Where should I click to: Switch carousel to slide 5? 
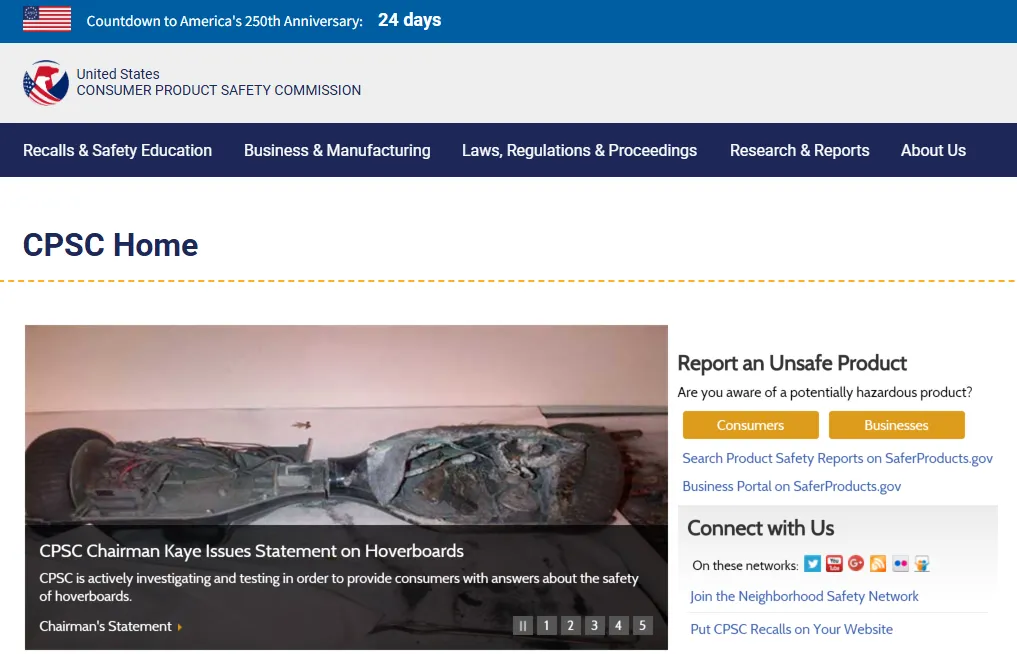[642, 625]
